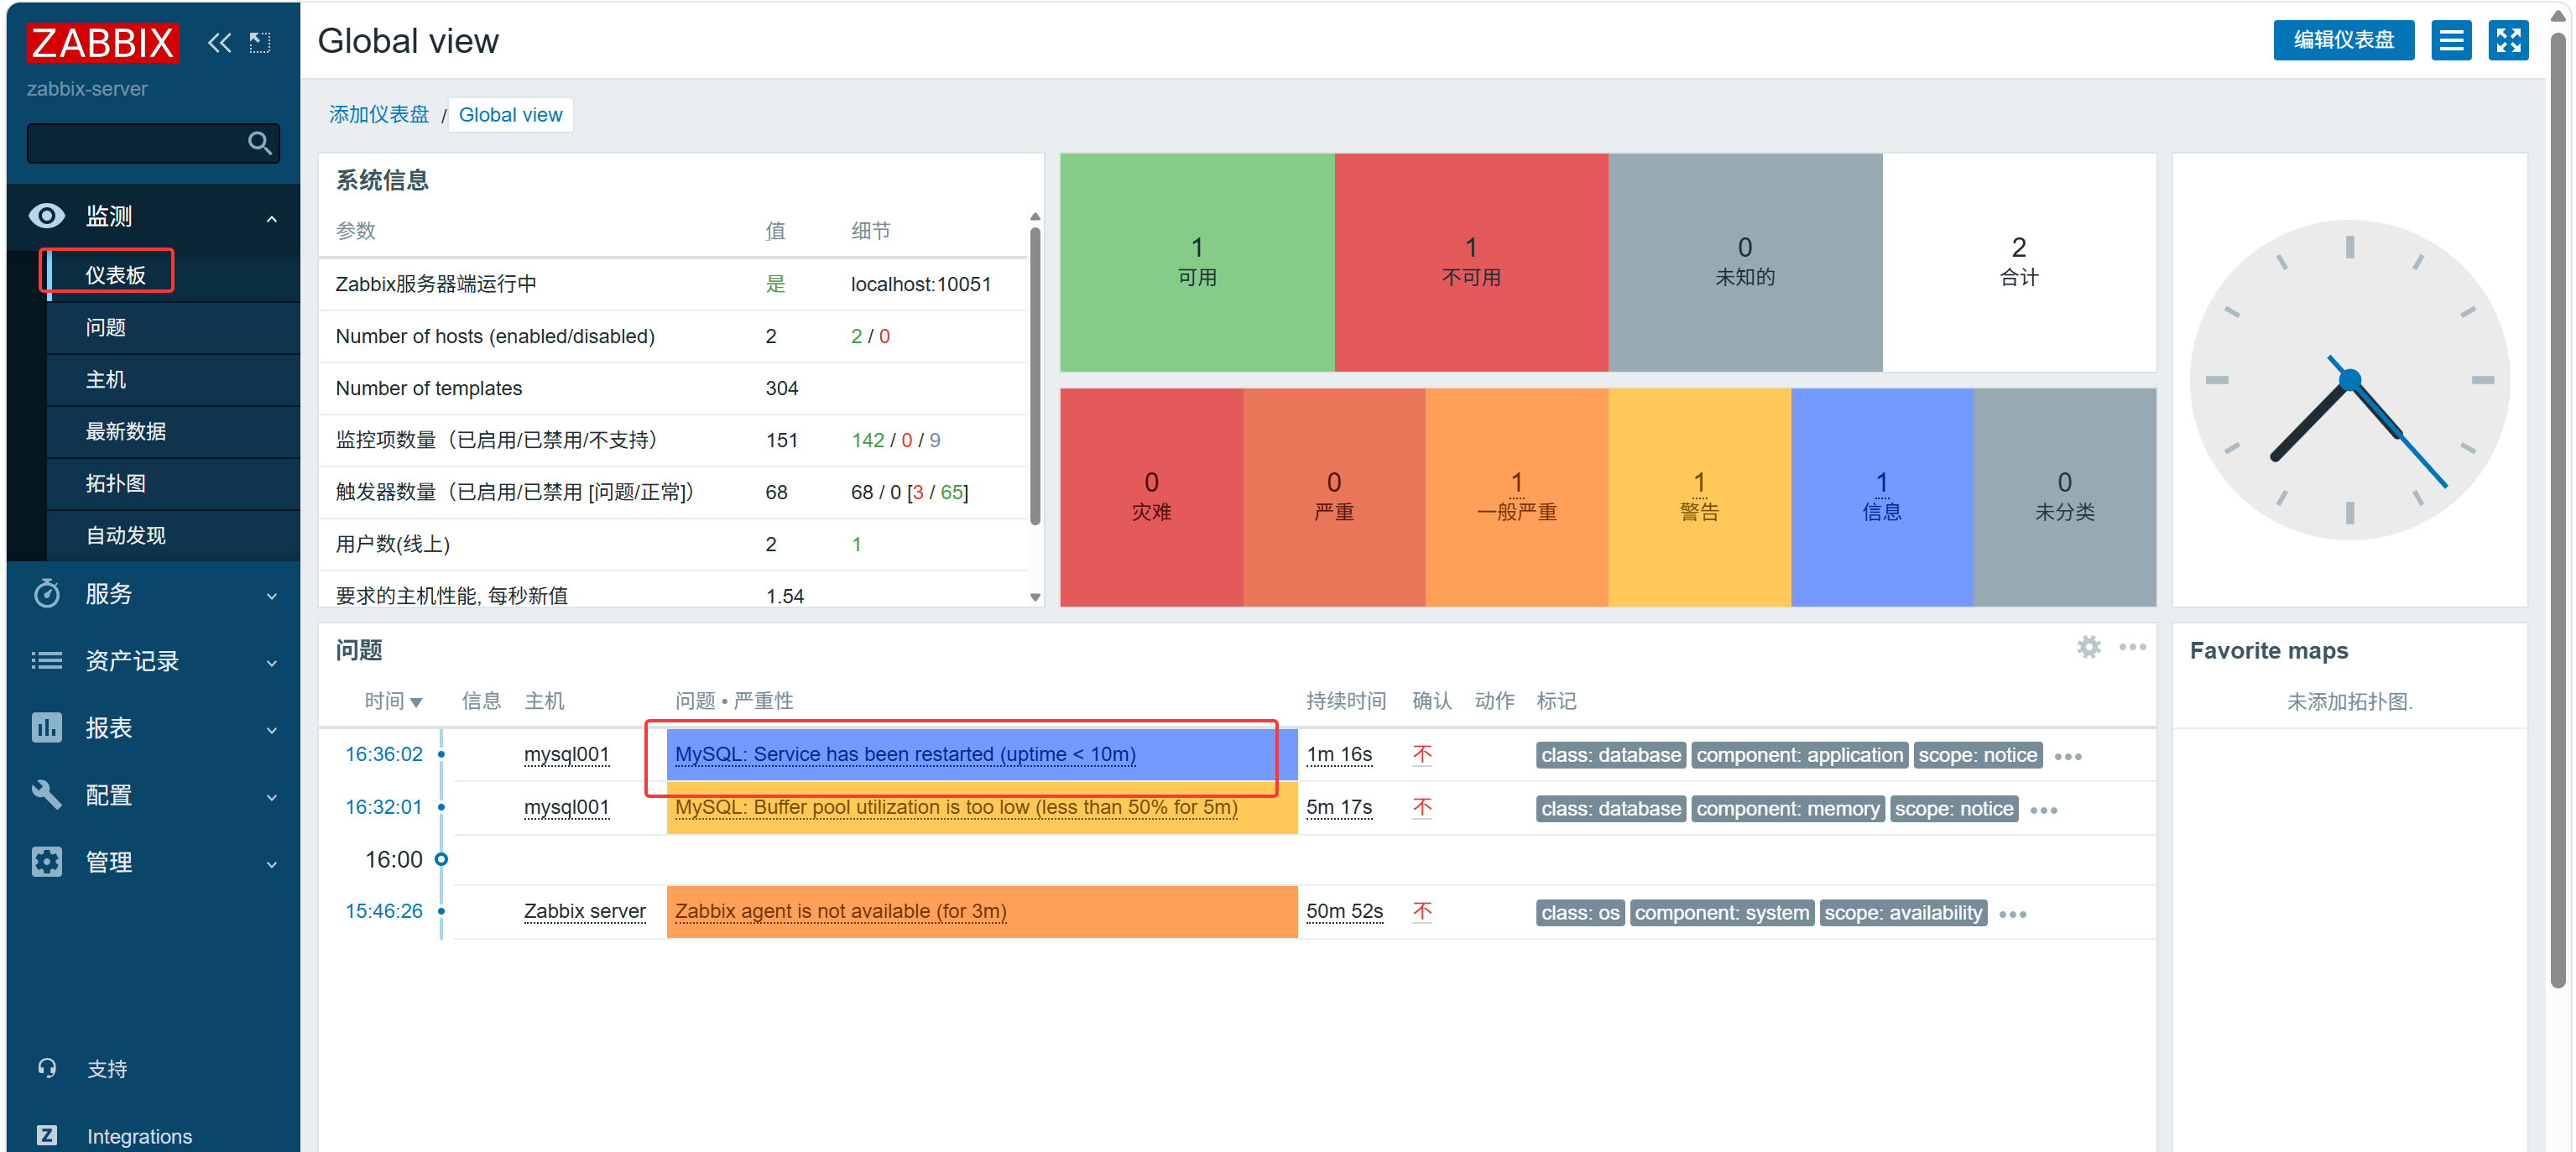Open the 最新数据 menu item
Image resolution: width=2576 pixels, height=1152 pixels.
(126, 431)
